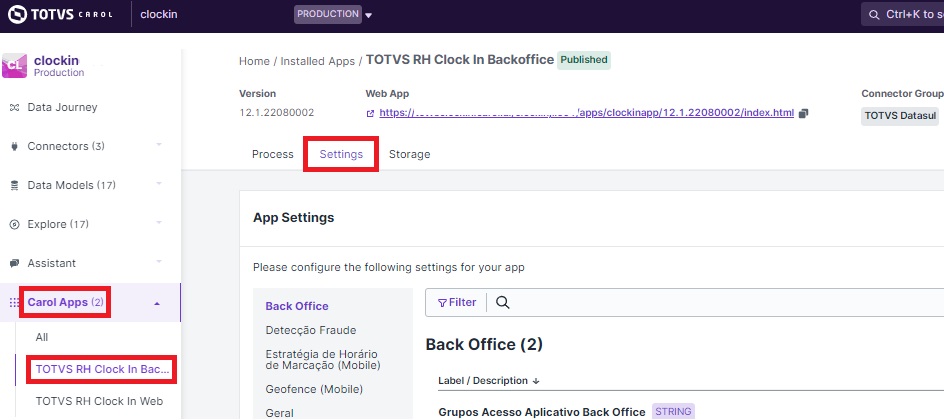Image resolution: width=944 pixels, height=420 pixels.
Task: Click the Published status badge
Action: 583,60
